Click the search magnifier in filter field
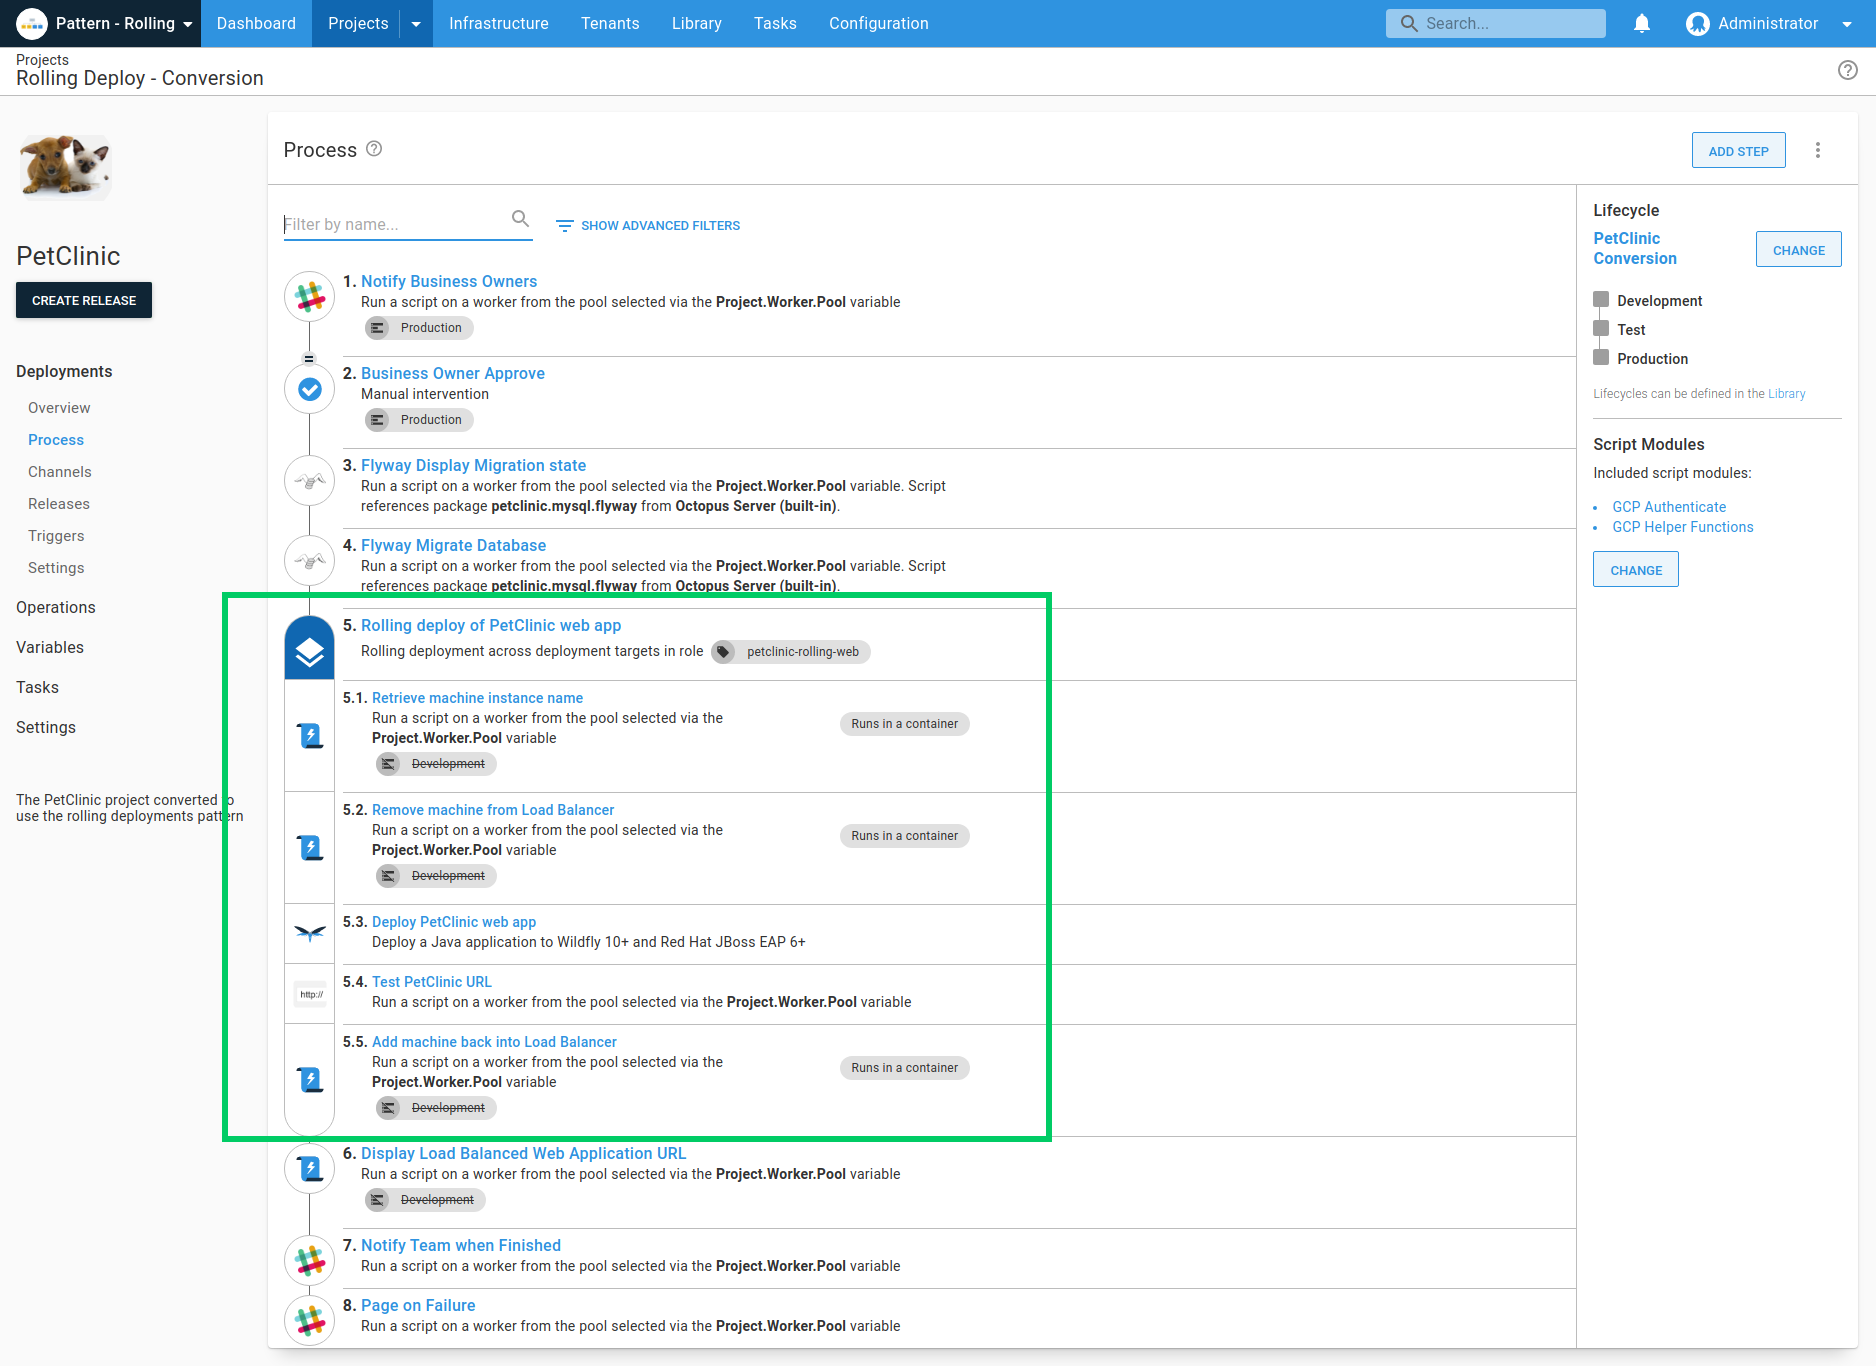The width and height of the screenshot is (1876, 1366). point(520,219)
